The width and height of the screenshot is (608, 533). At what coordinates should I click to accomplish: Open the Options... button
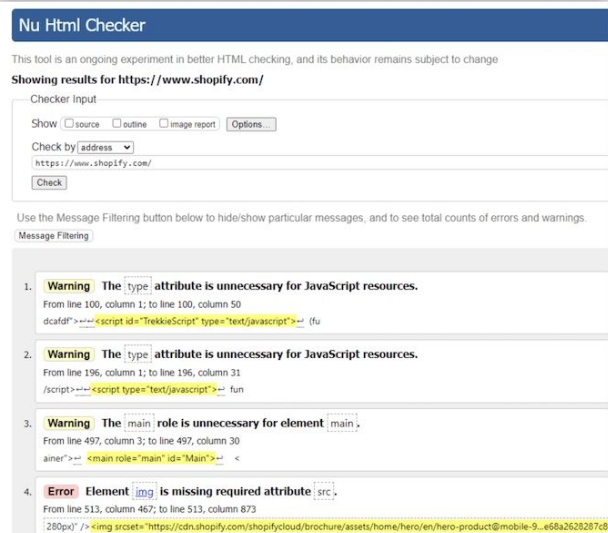point(251,124)
